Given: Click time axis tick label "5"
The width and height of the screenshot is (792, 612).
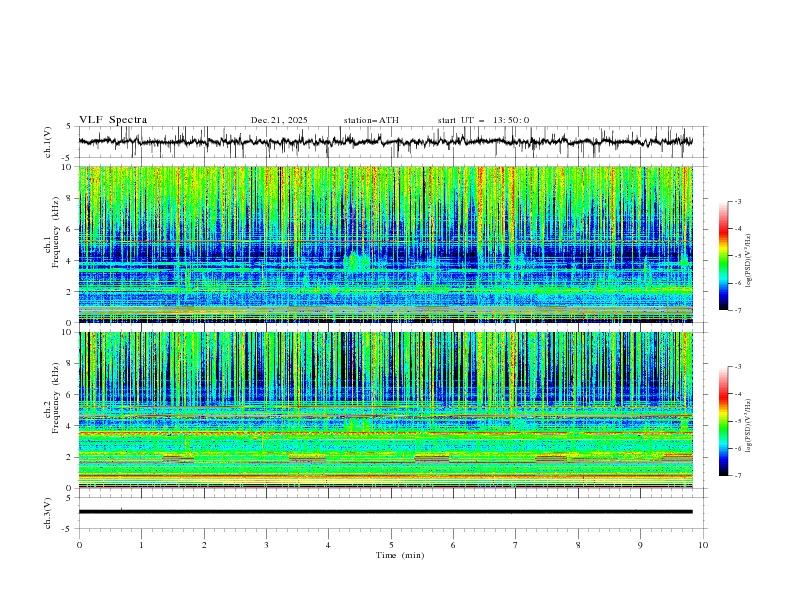Looking at the screenshot, I should 391,545.
